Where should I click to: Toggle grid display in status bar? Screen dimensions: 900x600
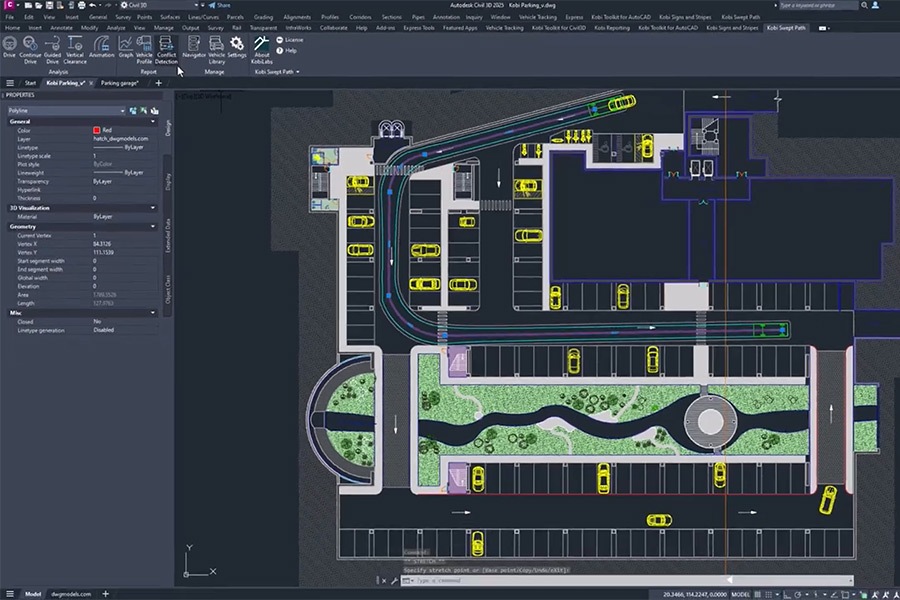pos(758,595)
